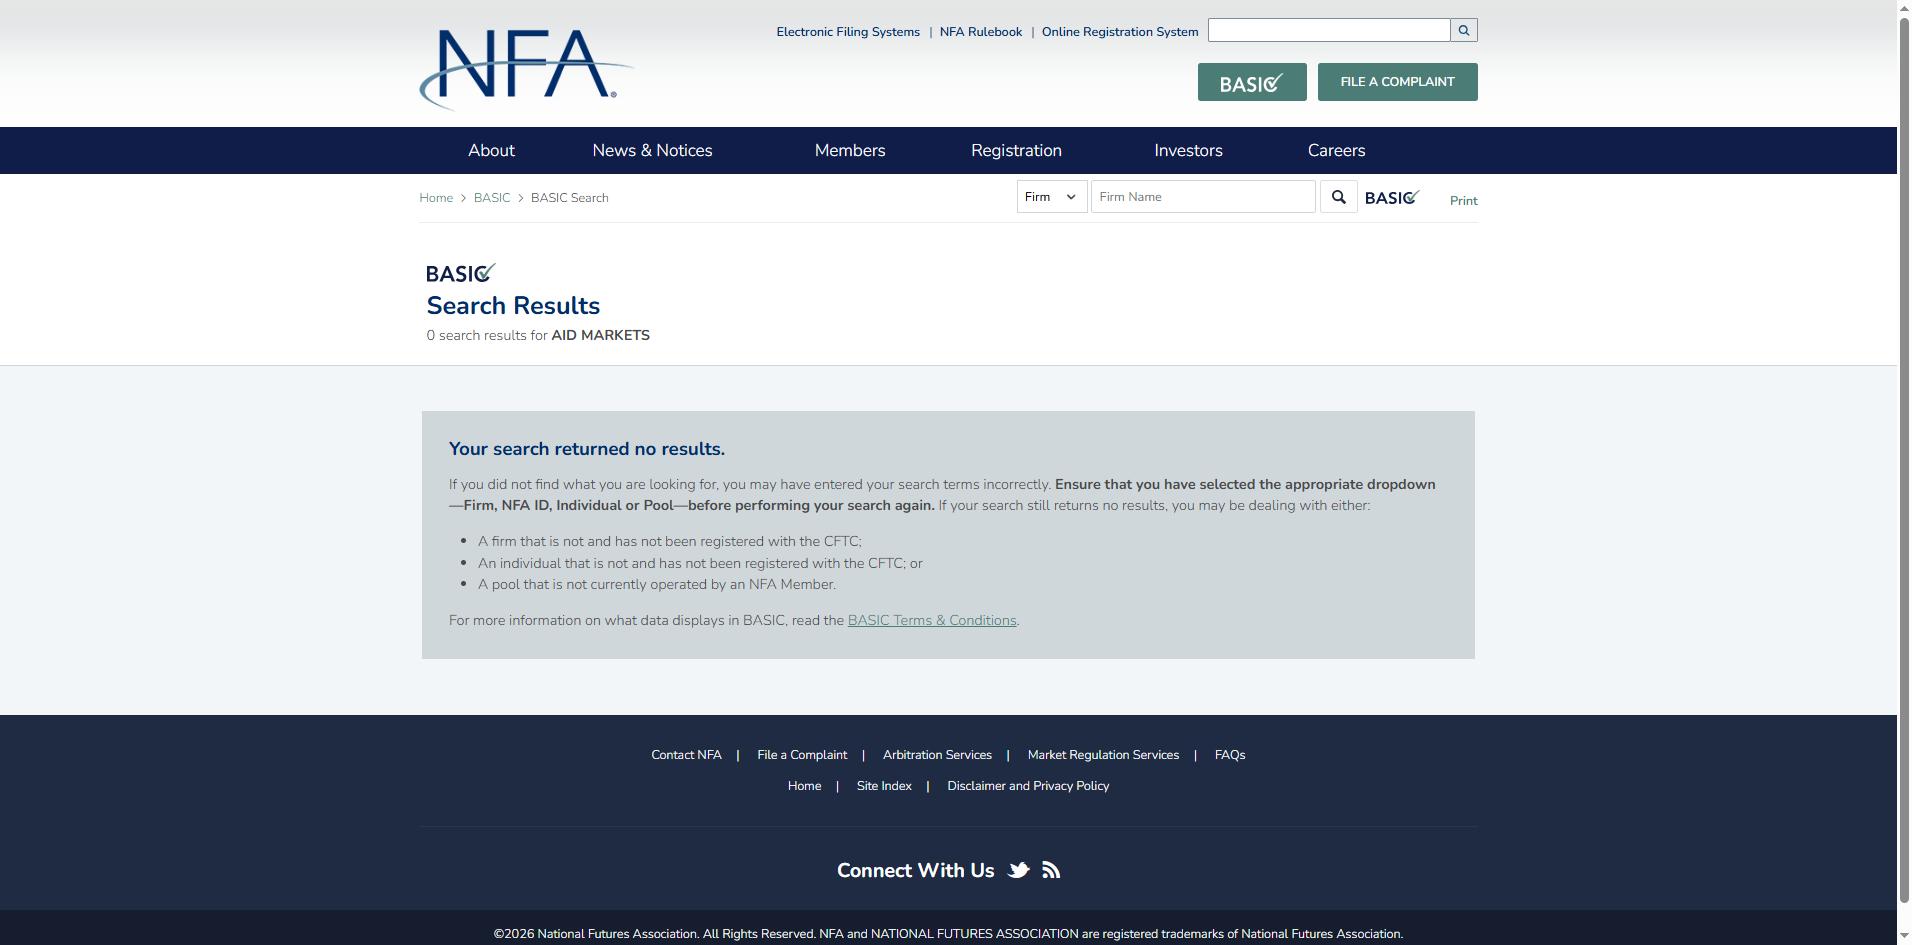This screenshot has height=945, width=1912.
Task: Open the Careers menu
Action: pos(1336,150)
